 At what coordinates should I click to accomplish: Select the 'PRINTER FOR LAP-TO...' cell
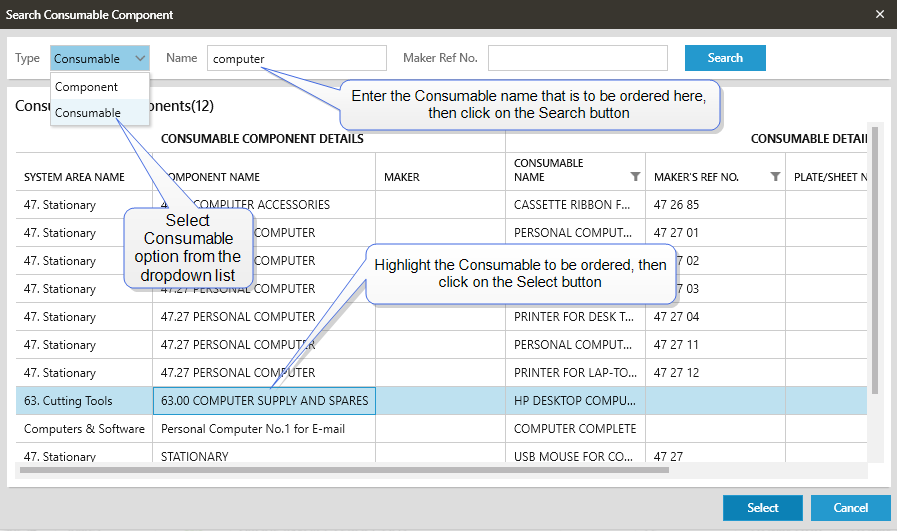[575, 373]
